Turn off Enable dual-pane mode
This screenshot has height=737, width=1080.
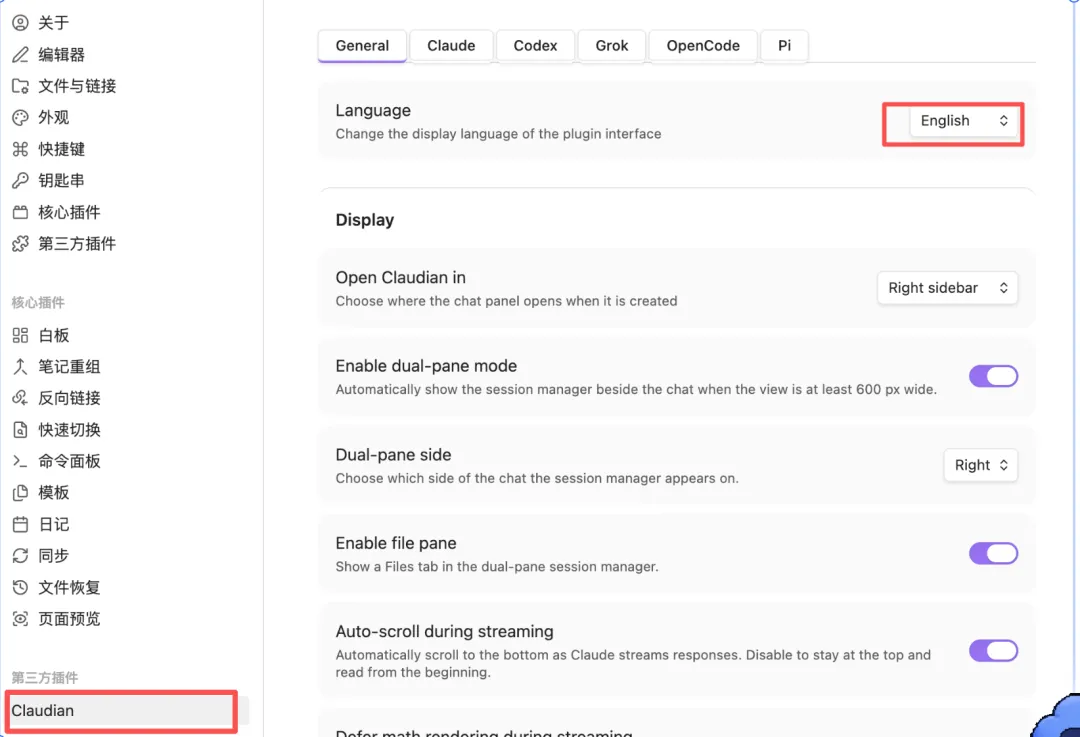click(x=993, y=376)
